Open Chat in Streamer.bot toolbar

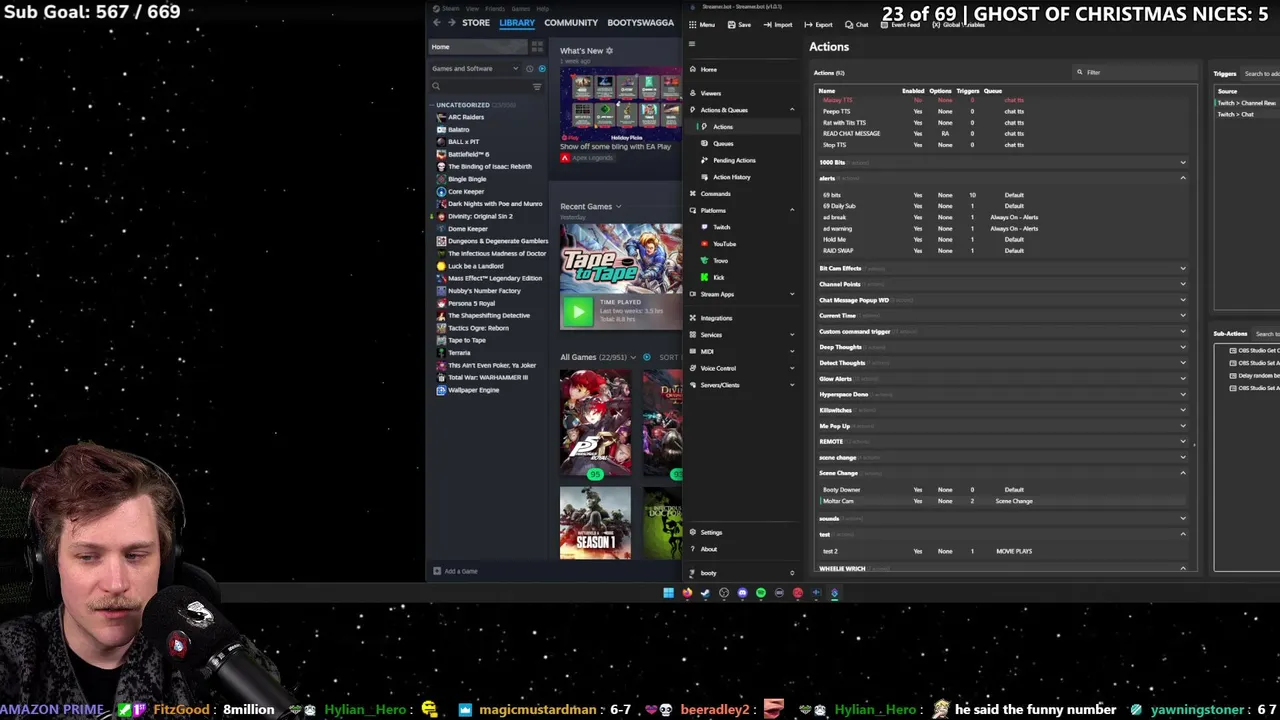coord(857,25)
